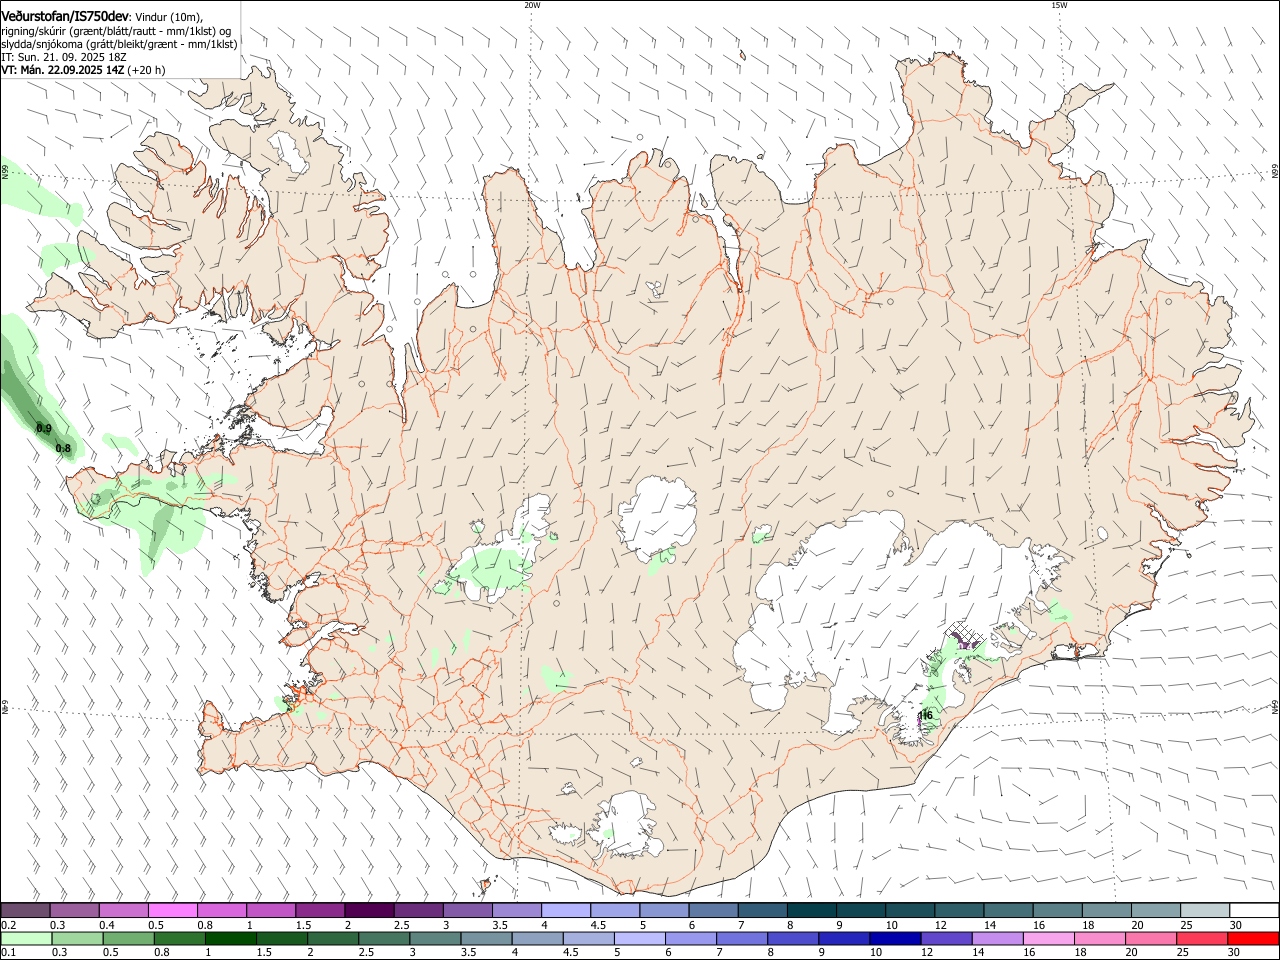Select the navy blue 10 mm rain swatch
Image resolution: width=1280 pixels, height=960 pixels.
(895, 938)
